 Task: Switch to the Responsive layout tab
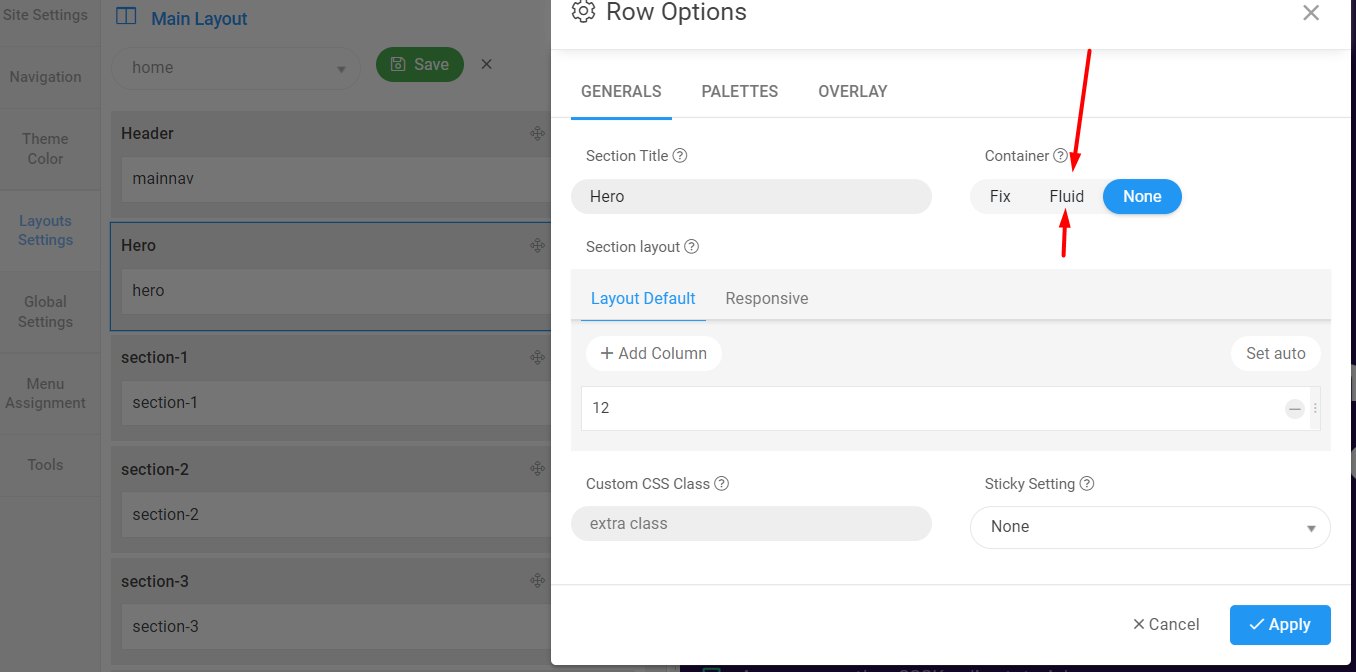[x=767, y=299]
